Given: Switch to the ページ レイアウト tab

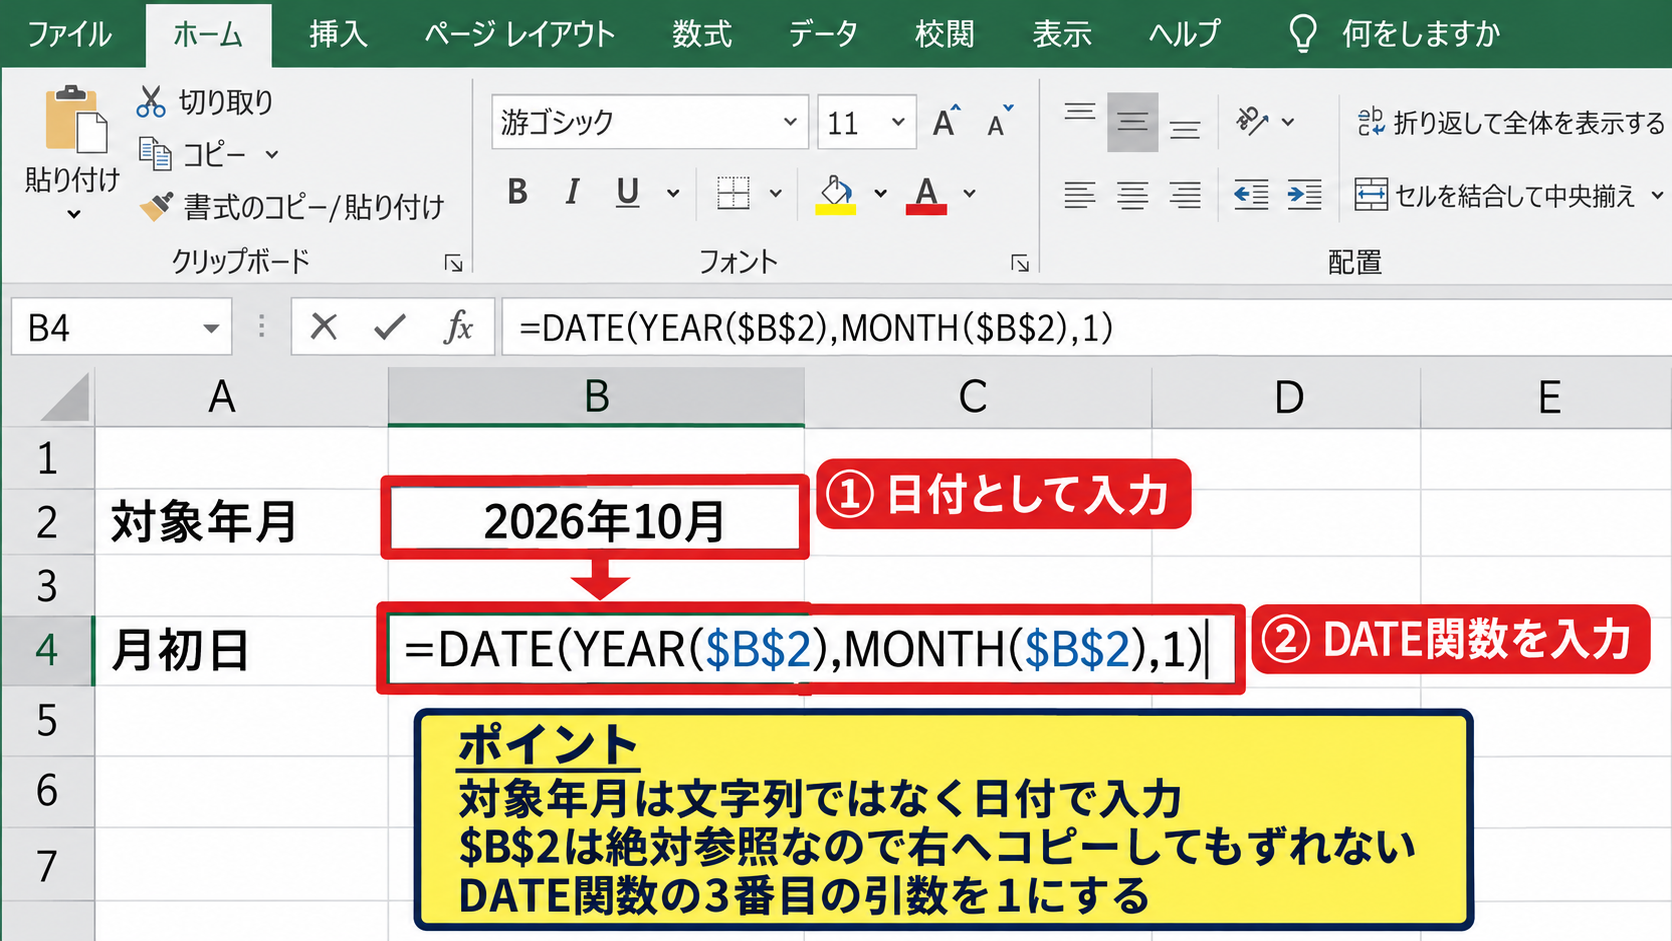Looking at the screenshot, I should pyautogui.click(x=519, y=34).
